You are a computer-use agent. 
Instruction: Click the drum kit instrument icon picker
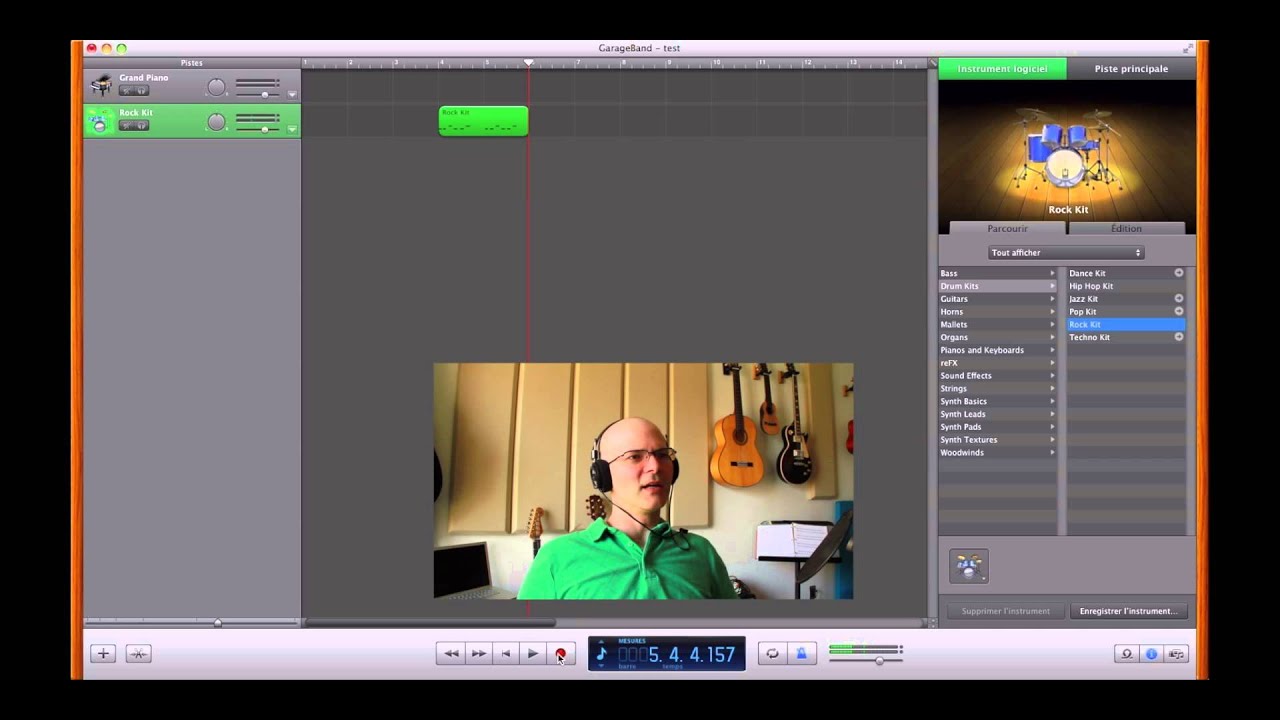click(968, 566)
